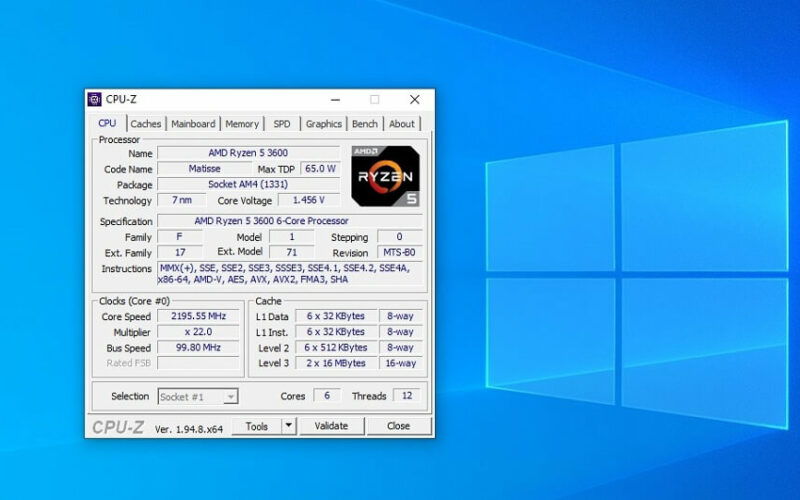Expand the Tools dropdown arrow

click(x=289, y=426)
